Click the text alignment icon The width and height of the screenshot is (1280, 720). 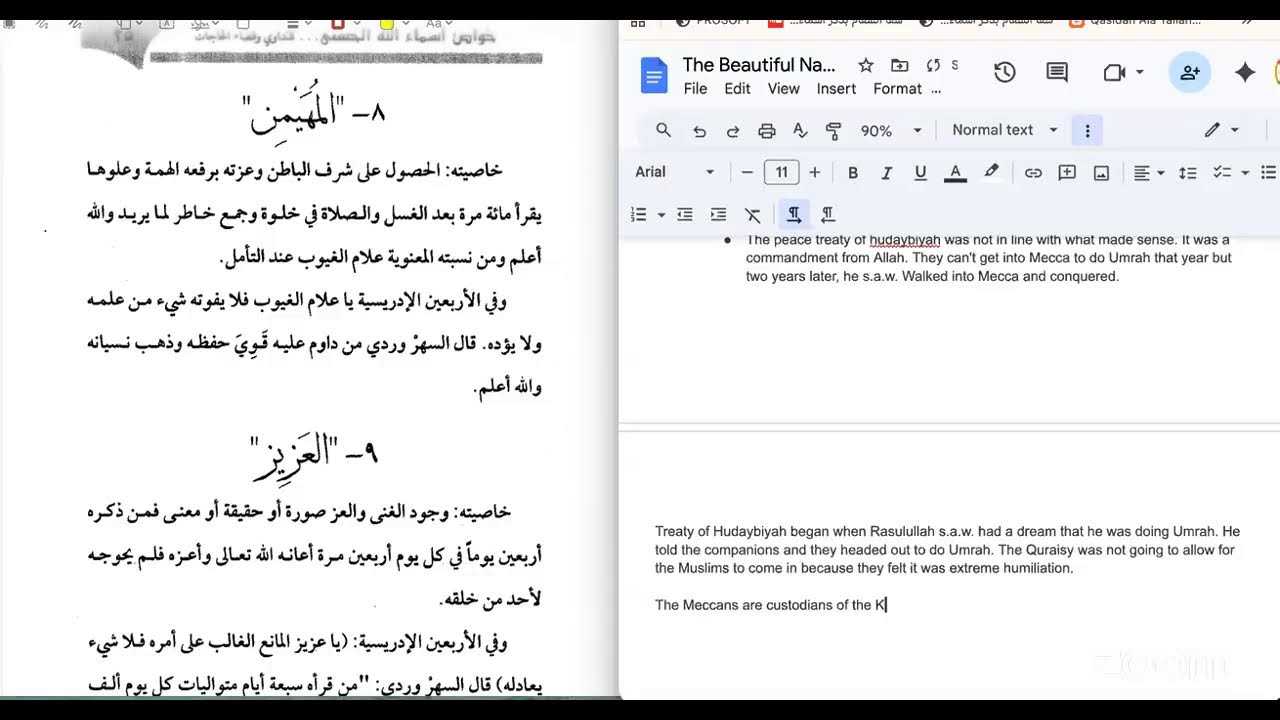(1141, 172)
